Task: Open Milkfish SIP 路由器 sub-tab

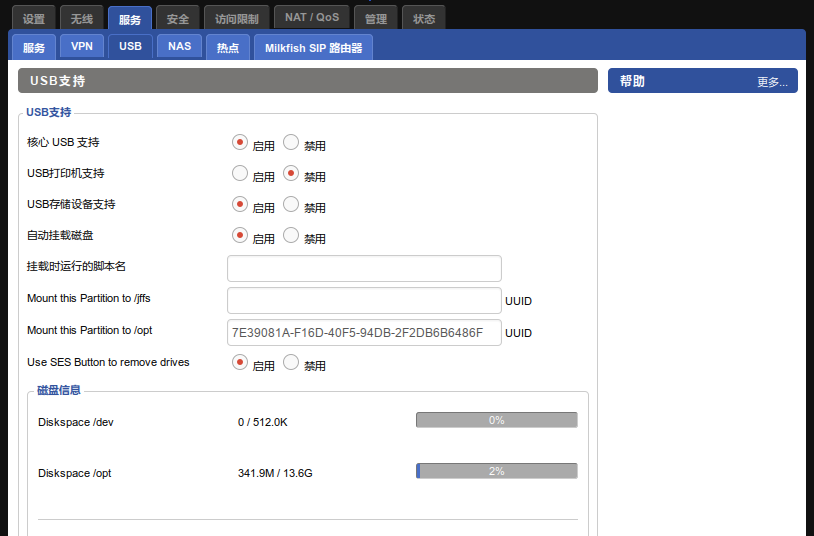Action: [x=313, y=47]
